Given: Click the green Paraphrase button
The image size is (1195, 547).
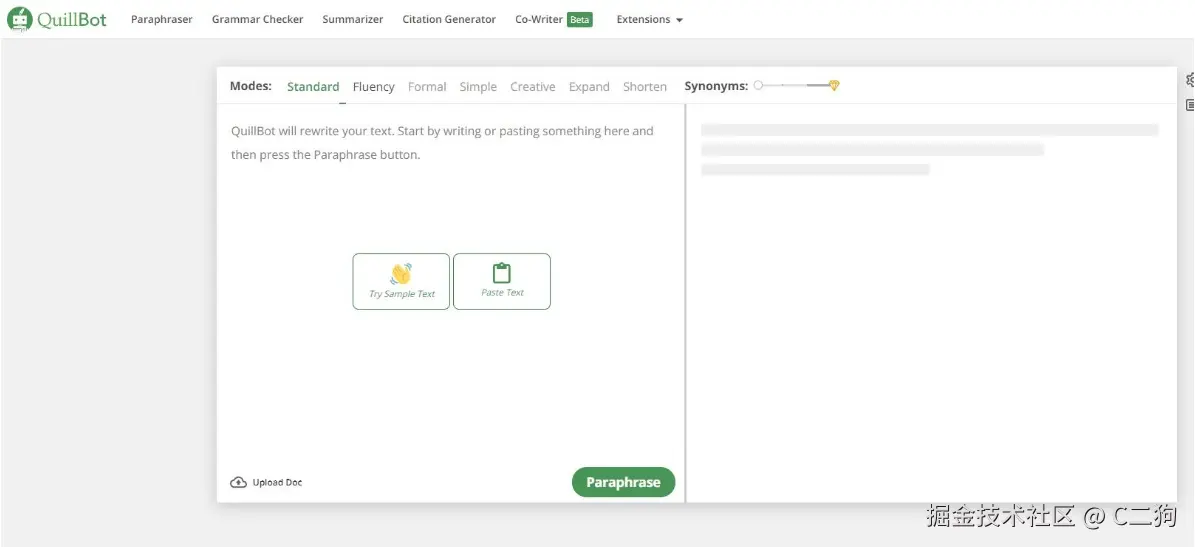Looking at the screenshot, I should 623,482.
